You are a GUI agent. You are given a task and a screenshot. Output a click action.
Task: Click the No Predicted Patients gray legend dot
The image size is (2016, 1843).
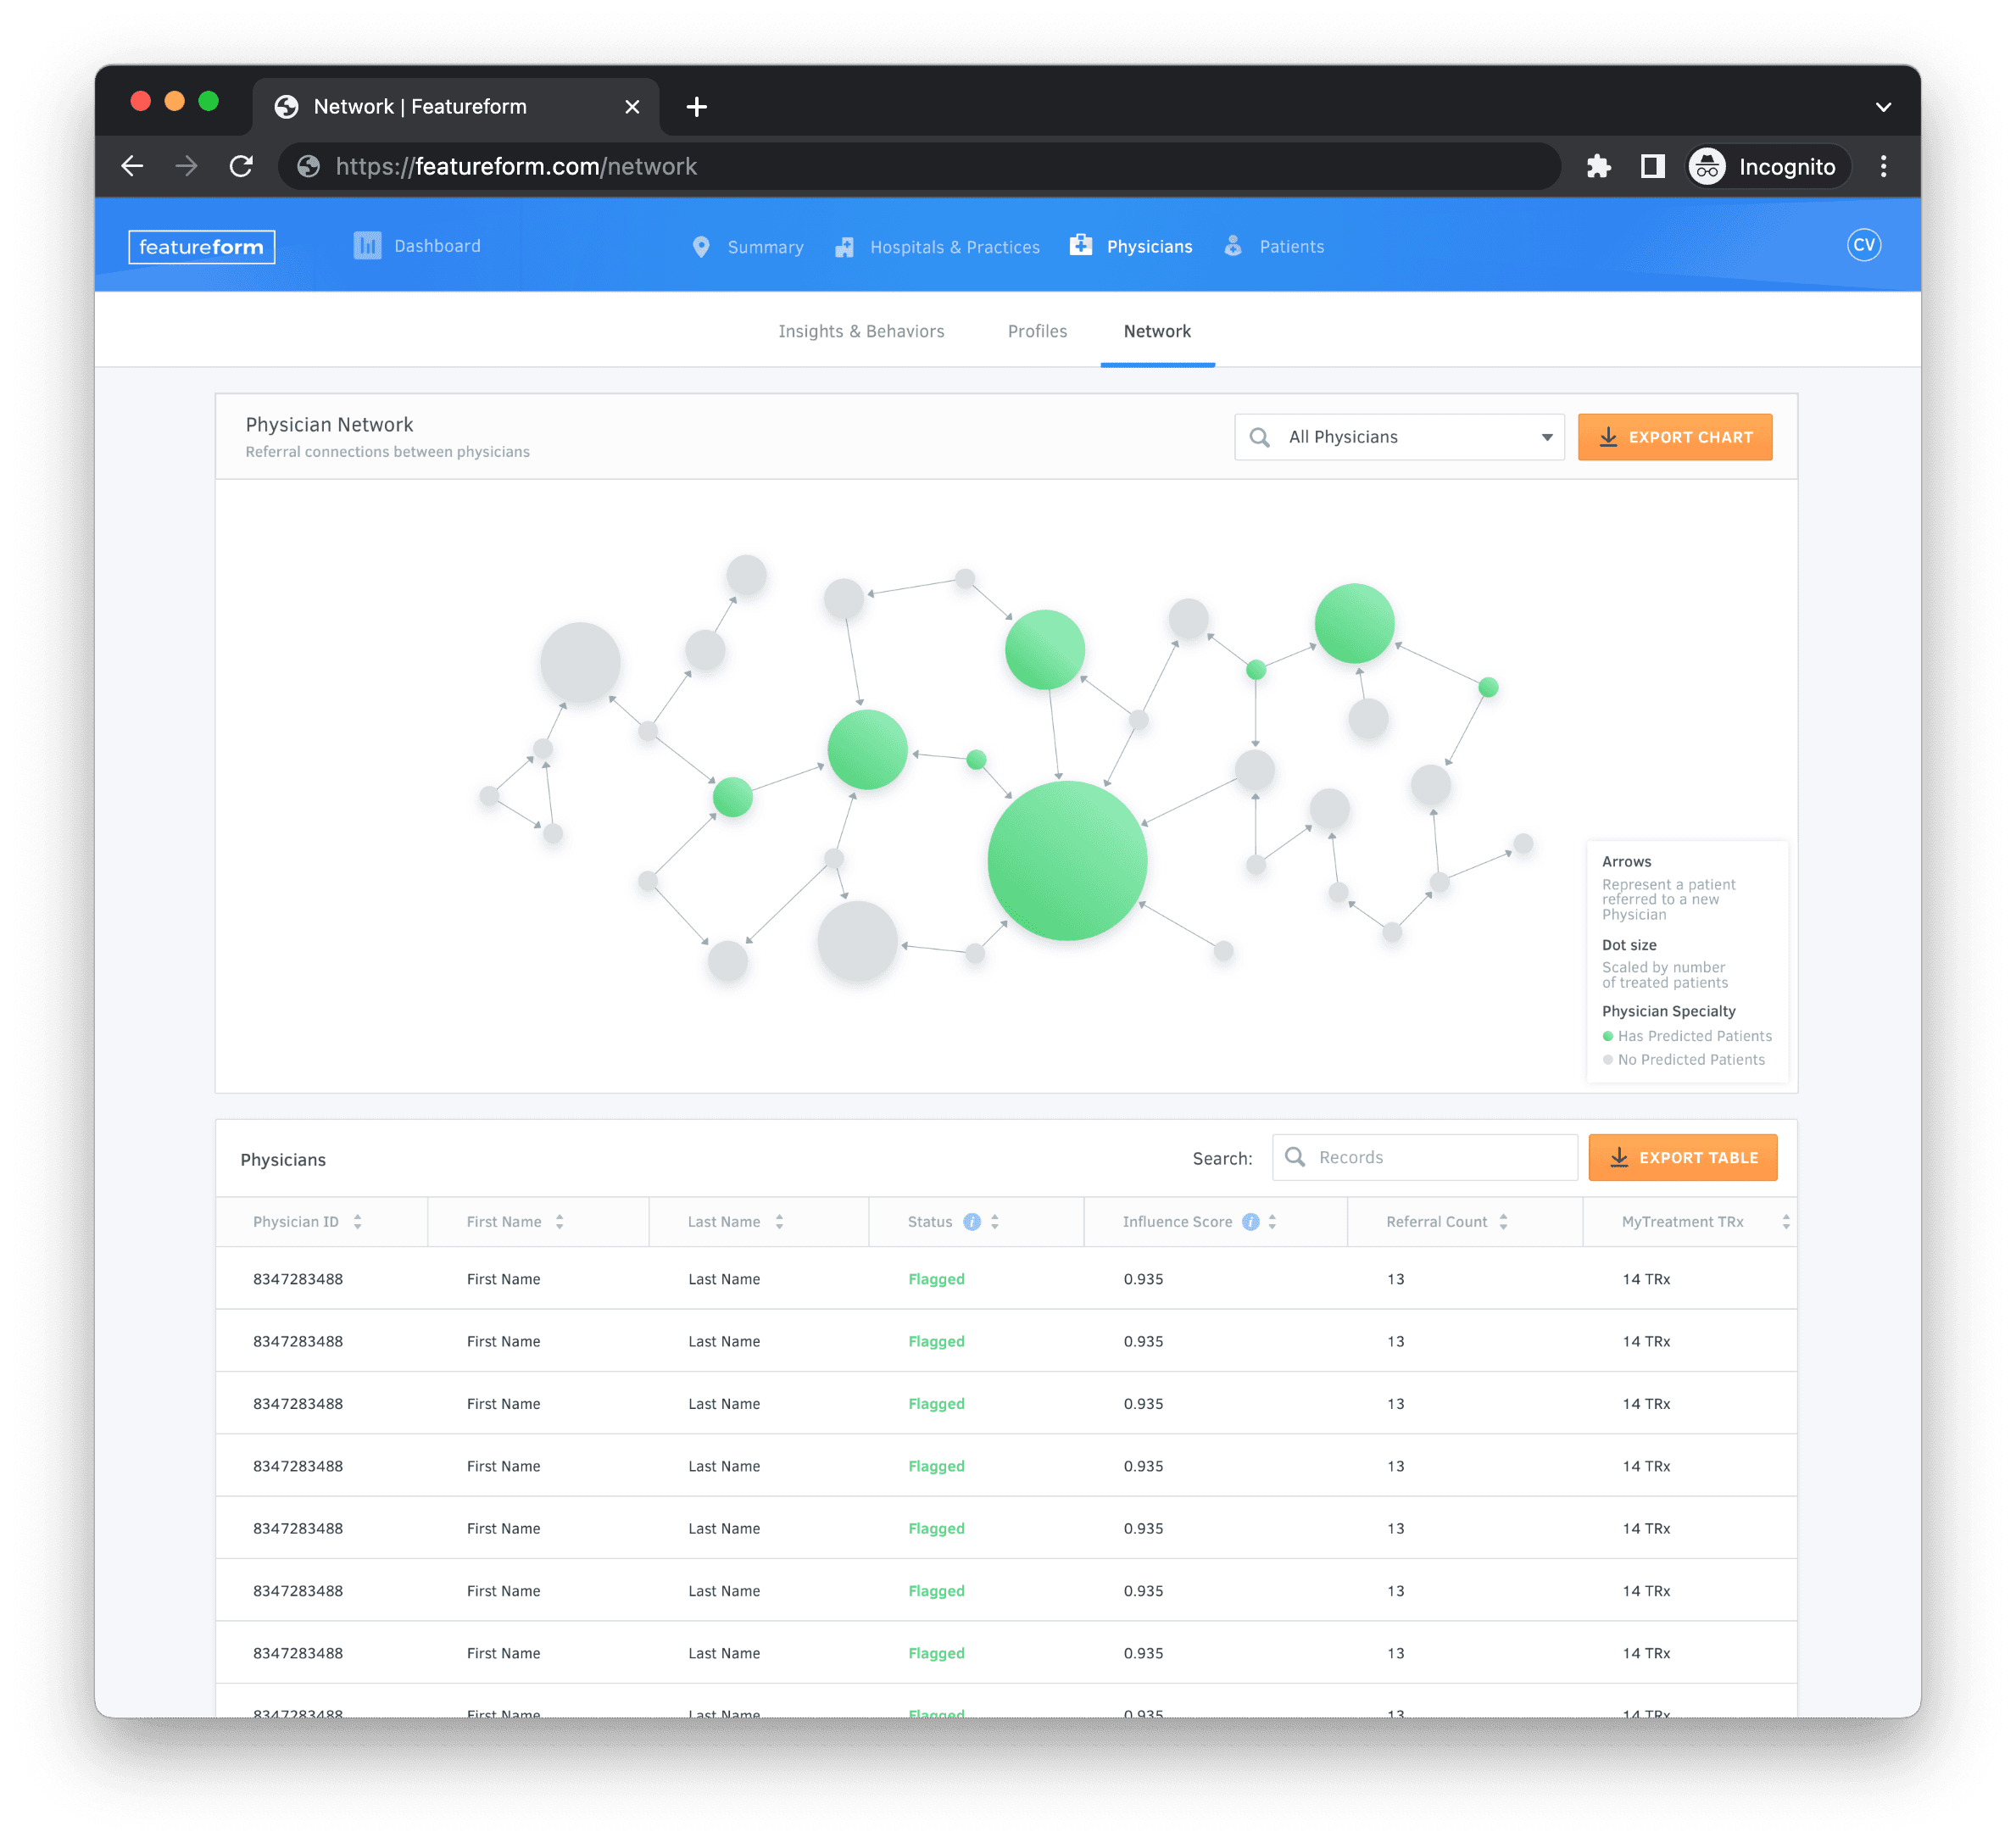pos(1607,1060)
